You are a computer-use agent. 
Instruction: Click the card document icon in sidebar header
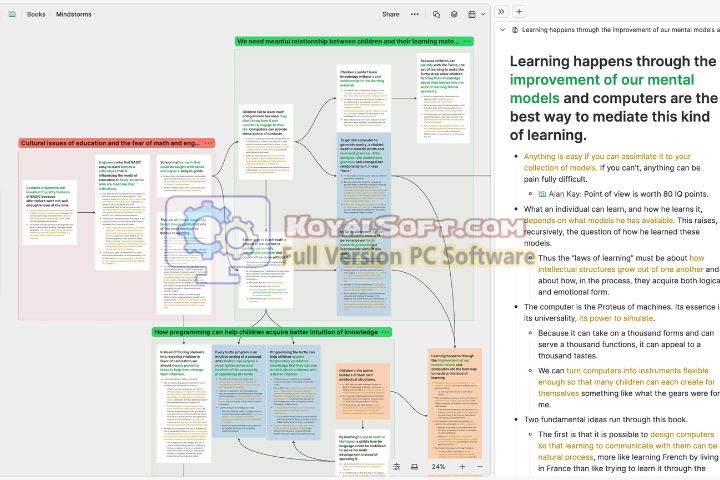[515, 30]
